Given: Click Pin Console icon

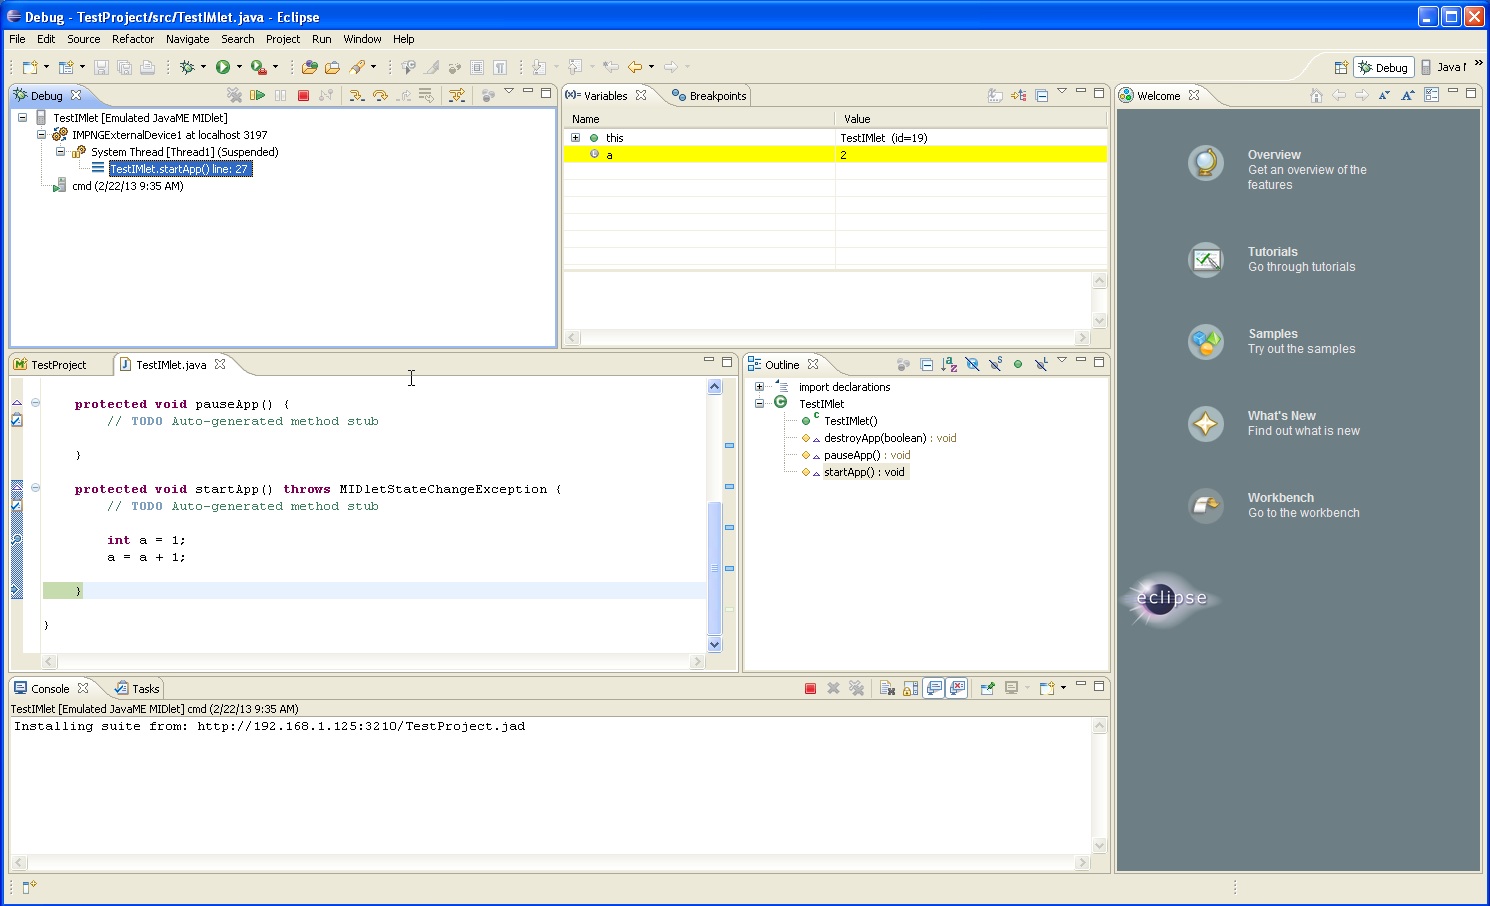Looking at the screenshot, I should coord(987,689).
